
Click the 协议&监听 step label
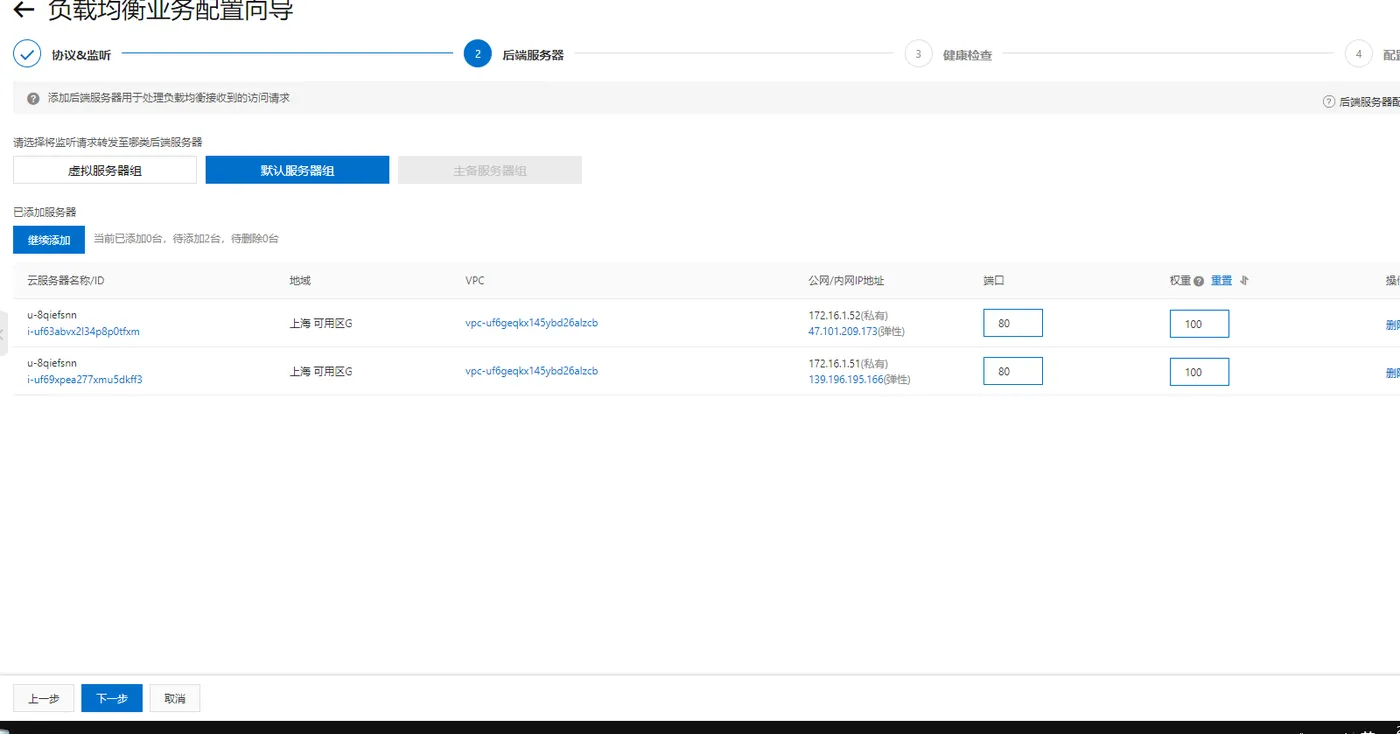coord(82,55)
